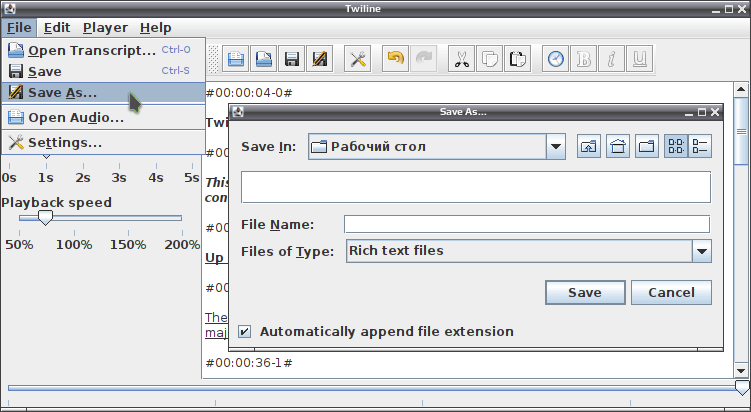This screenshot has height=412, width=751.
Task: Click the copy toolbar icon
Action: pyautogui.click(x=489, y=59)
